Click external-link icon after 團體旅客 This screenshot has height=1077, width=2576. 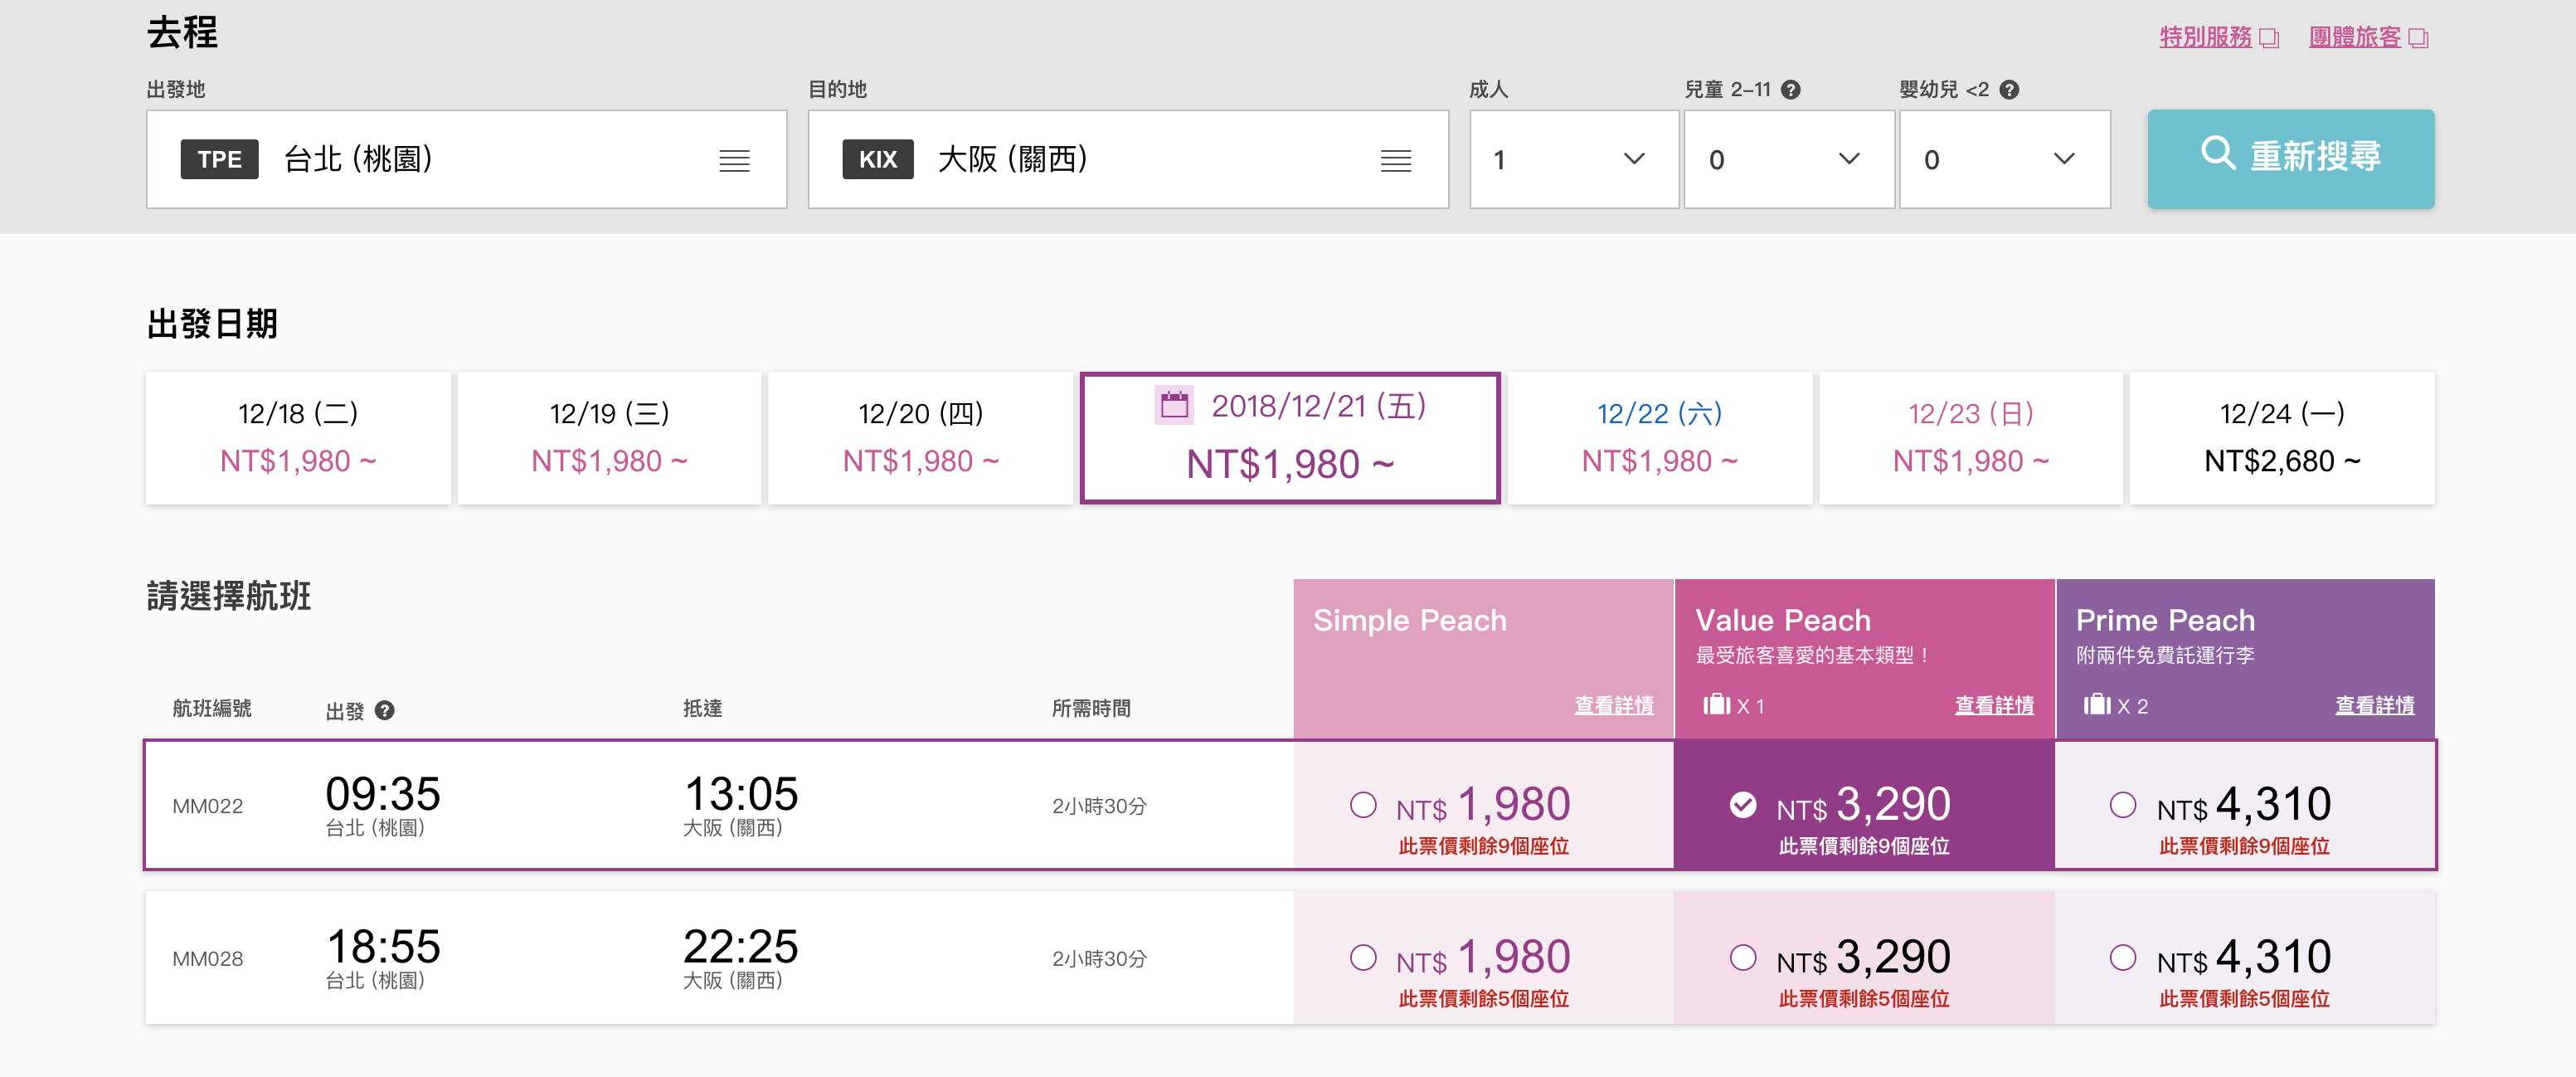[2418, 38]
